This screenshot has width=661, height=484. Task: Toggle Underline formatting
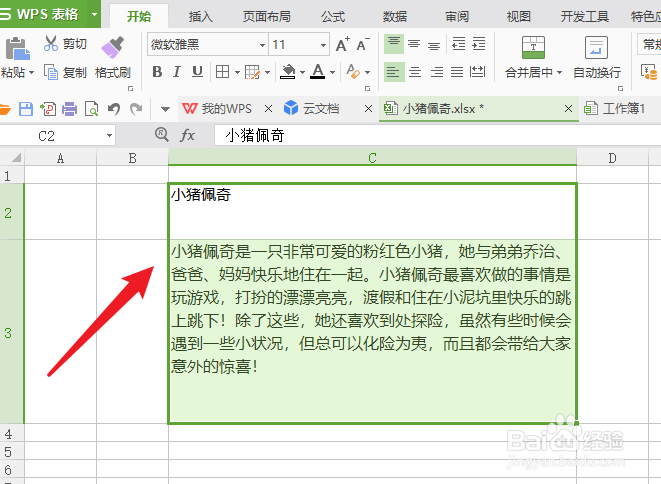tap(197, 72)
